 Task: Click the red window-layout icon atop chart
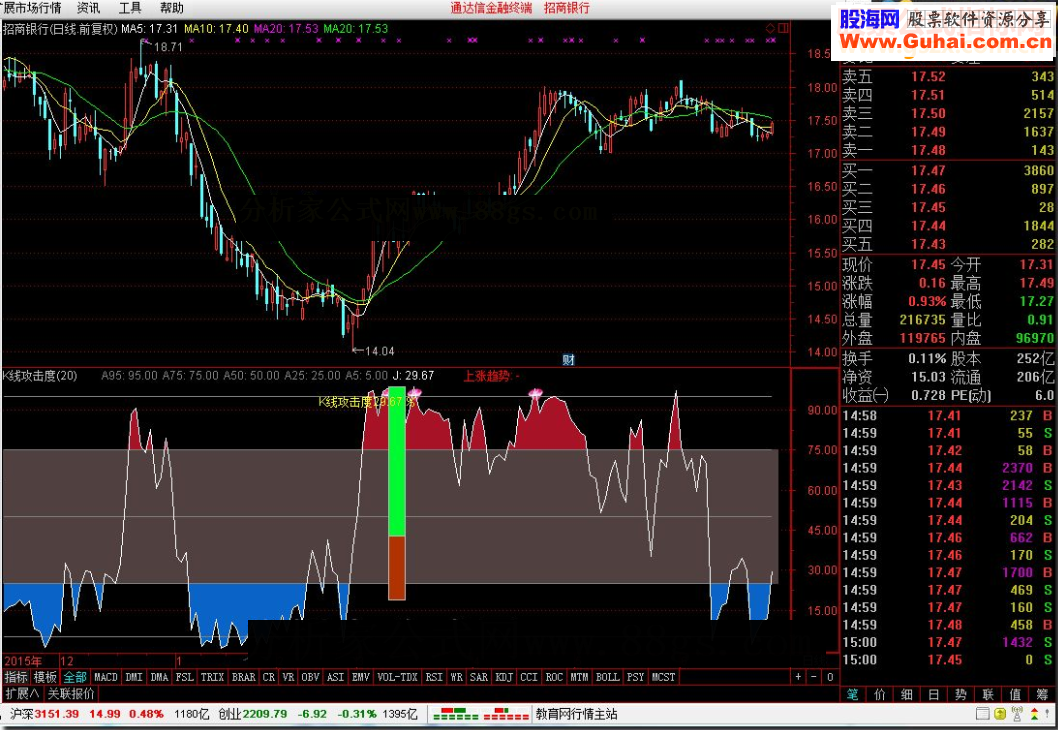click(x=783, y=28)
